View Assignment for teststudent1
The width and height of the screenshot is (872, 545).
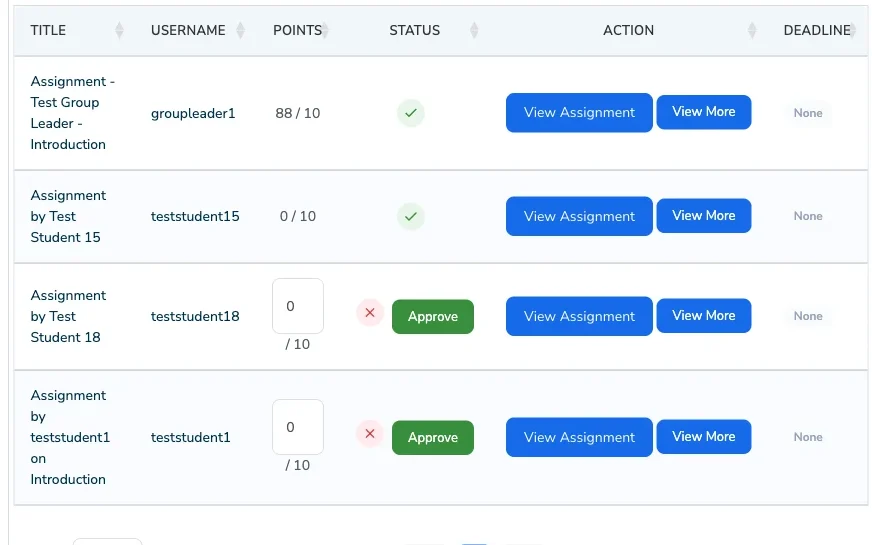tap(579, 437)
